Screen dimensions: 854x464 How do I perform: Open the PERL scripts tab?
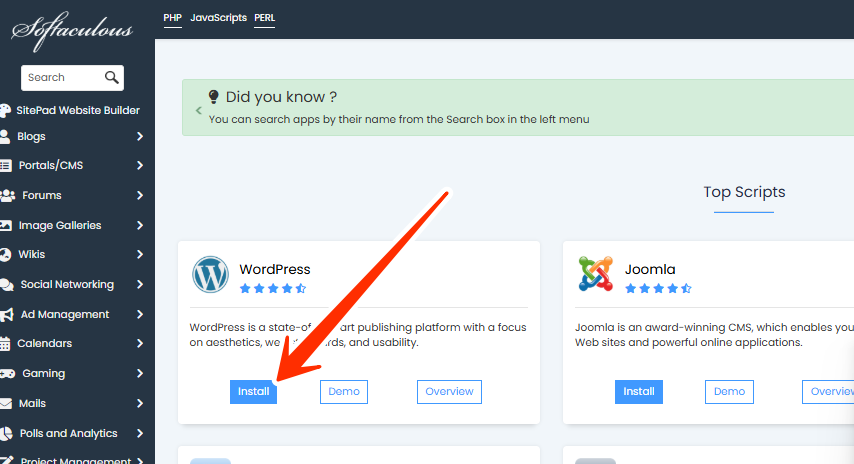265,18
